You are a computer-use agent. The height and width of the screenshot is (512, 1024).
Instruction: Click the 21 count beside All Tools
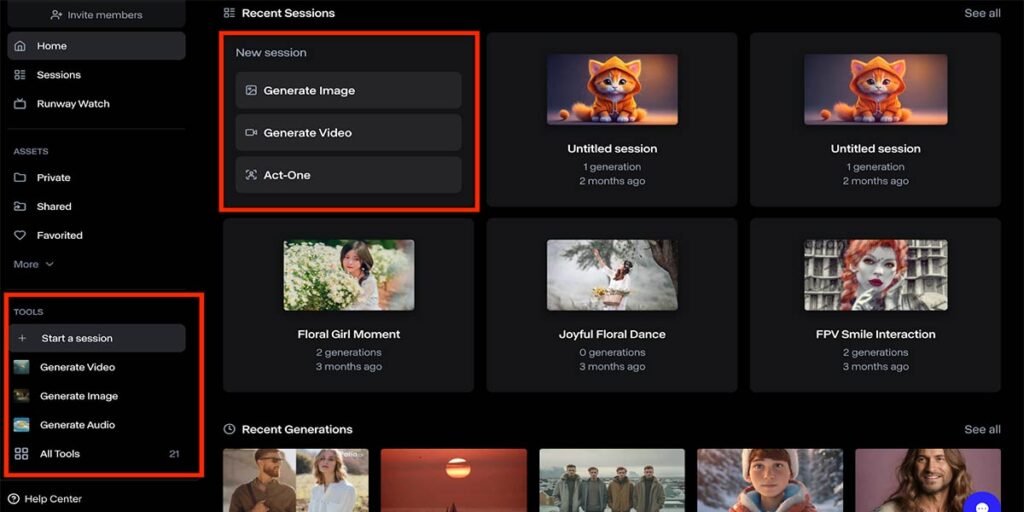(174, 454)
